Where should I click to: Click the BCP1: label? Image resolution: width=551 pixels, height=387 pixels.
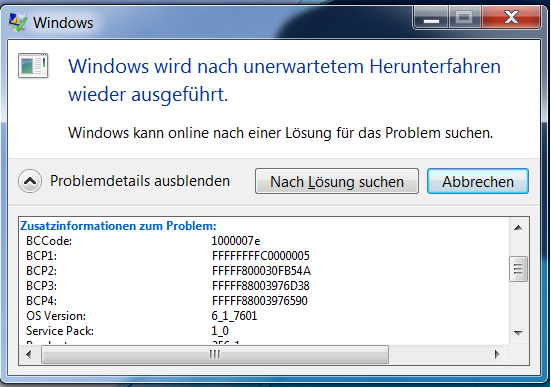coord(41,256)
